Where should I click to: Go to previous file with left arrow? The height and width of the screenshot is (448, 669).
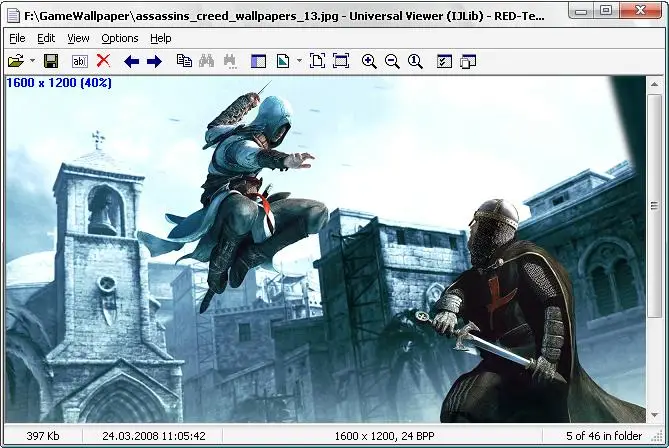131,61
